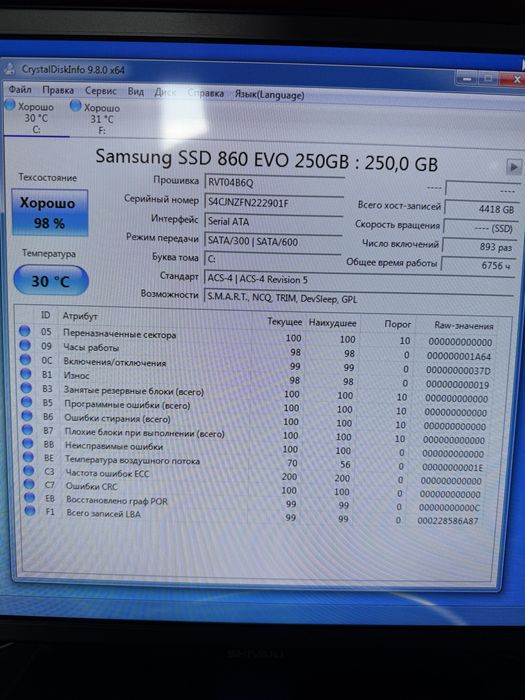Click status icon of attribute B3

[x=26, y=388]
